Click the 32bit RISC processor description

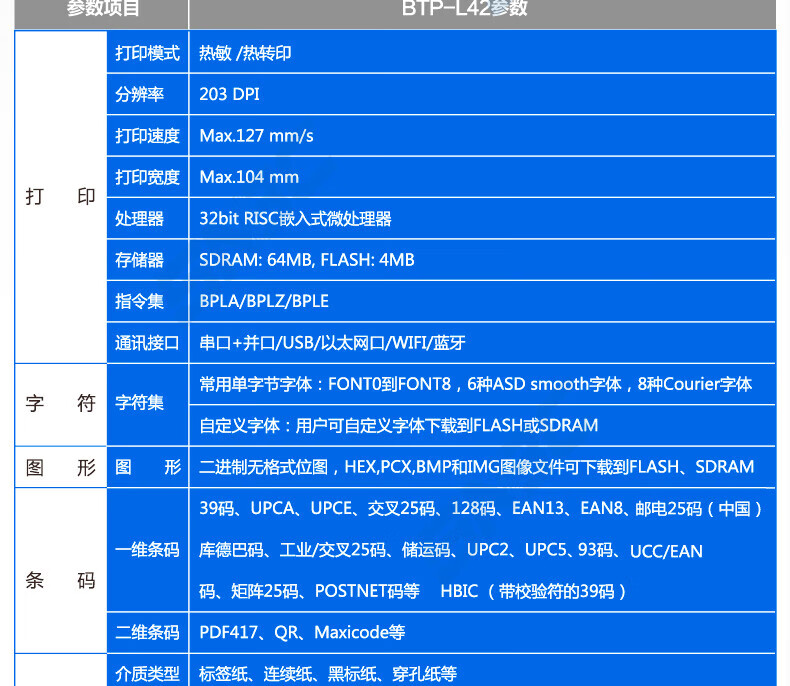(295, 218)
